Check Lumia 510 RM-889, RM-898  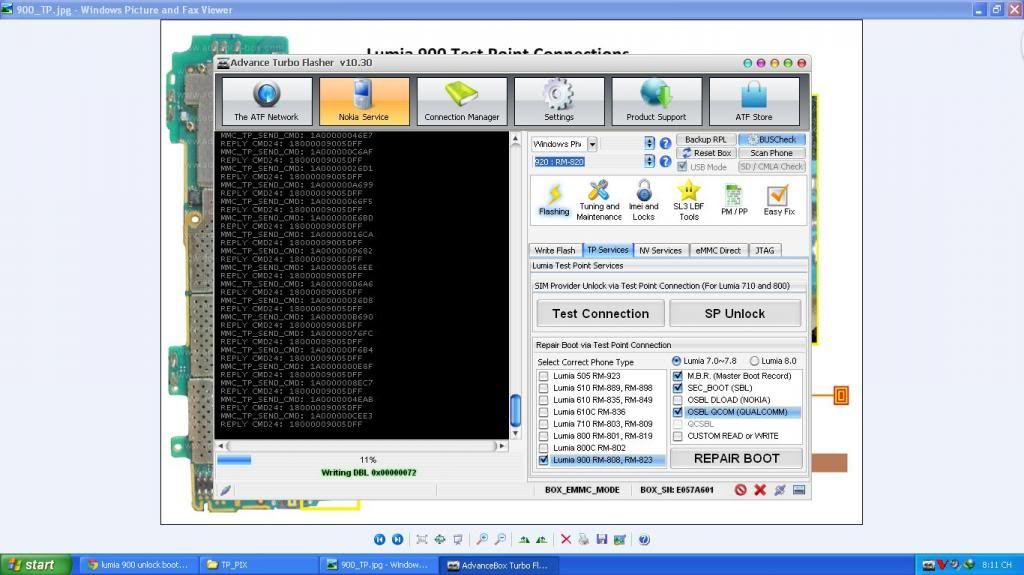pos(543,388)
